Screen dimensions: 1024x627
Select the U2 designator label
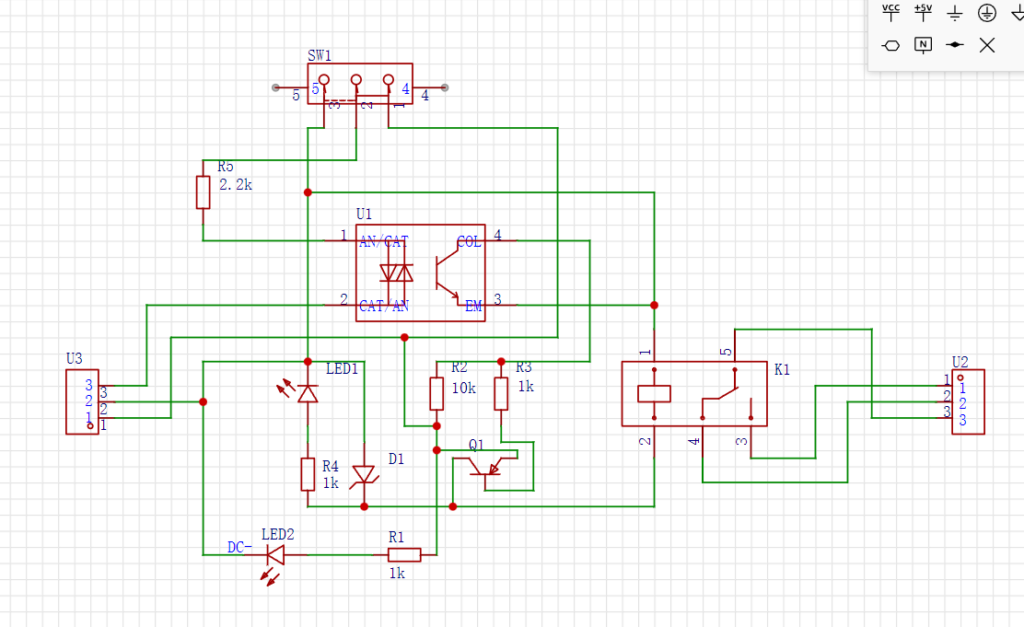[x=960, y=362]
